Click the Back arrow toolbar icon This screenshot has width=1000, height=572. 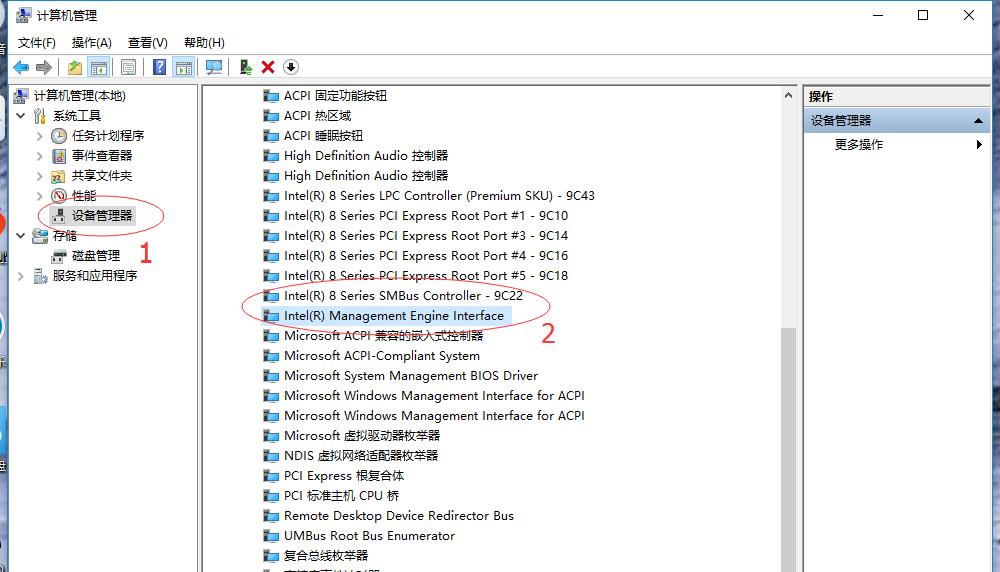(21, 67)
